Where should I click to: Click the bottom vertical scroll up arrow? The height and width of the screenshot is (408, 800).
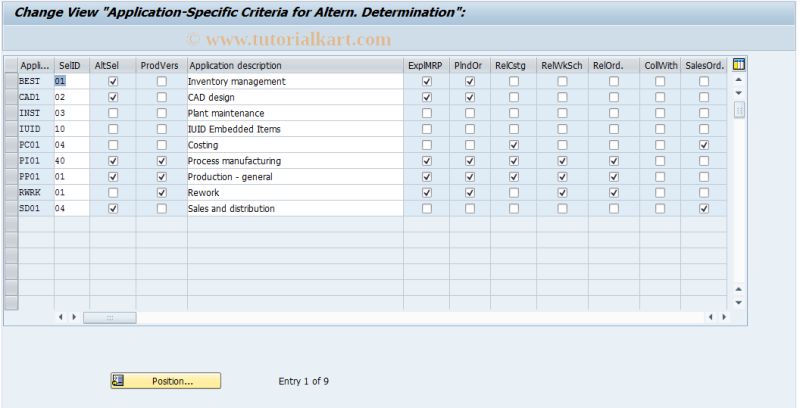739,289
